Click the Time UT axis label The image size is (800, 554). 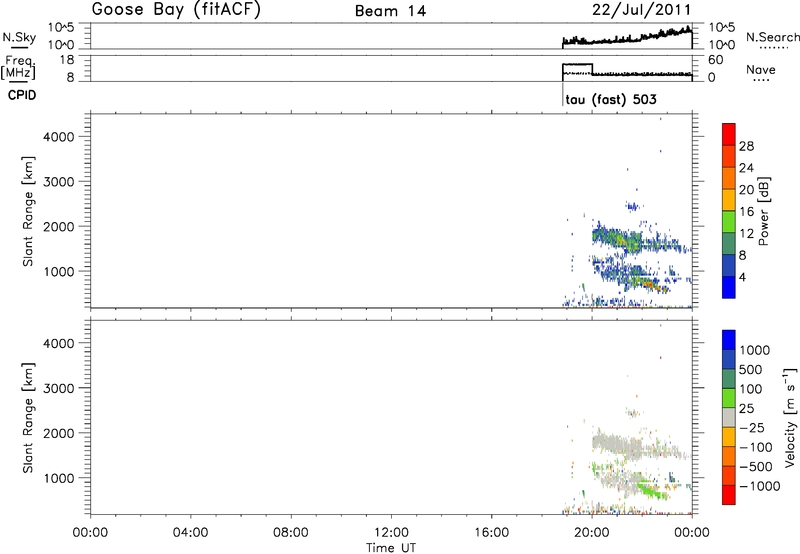click(x=391, y=548)
